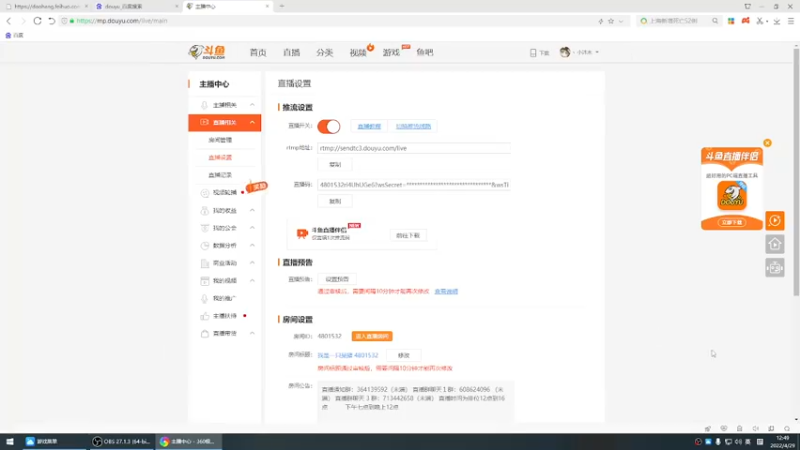
Task: Expand the 我的权益 section chevron
Action: tap(252, 210)
